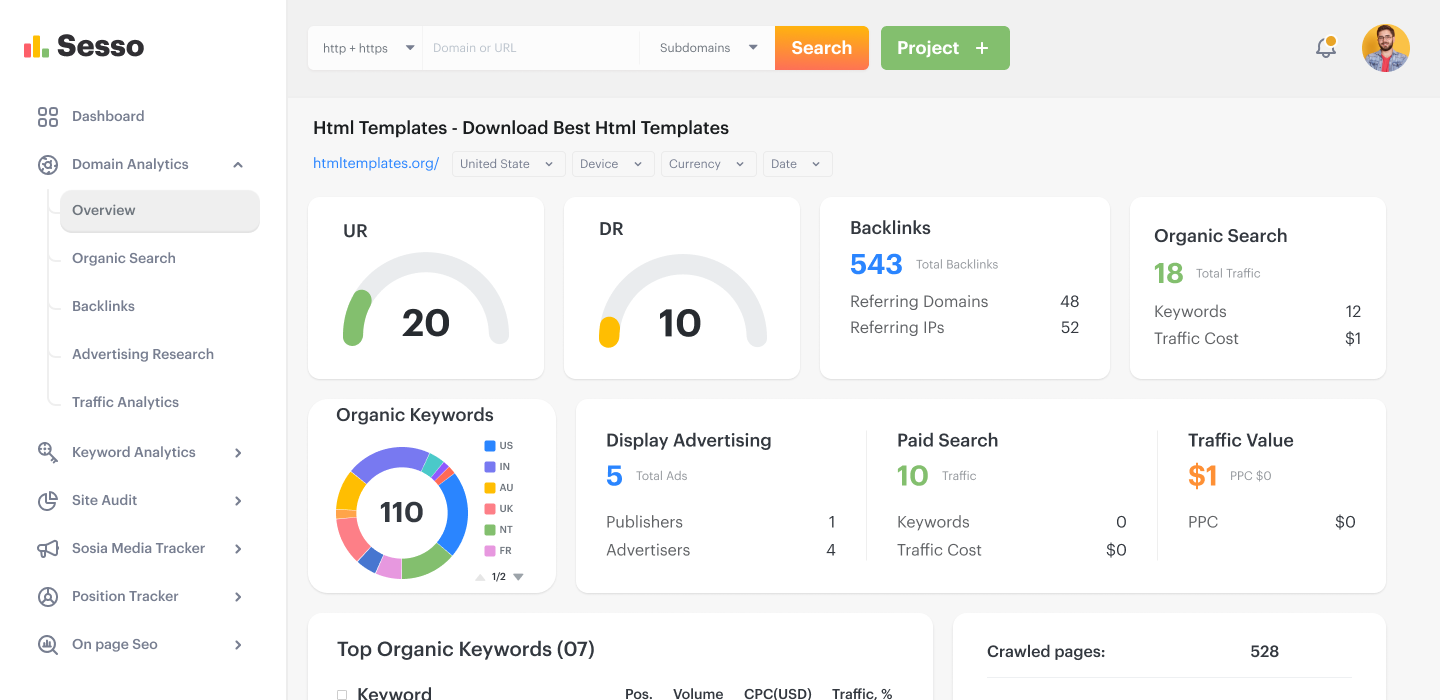Click the Position Tracker icon

(x=47, y=596)
